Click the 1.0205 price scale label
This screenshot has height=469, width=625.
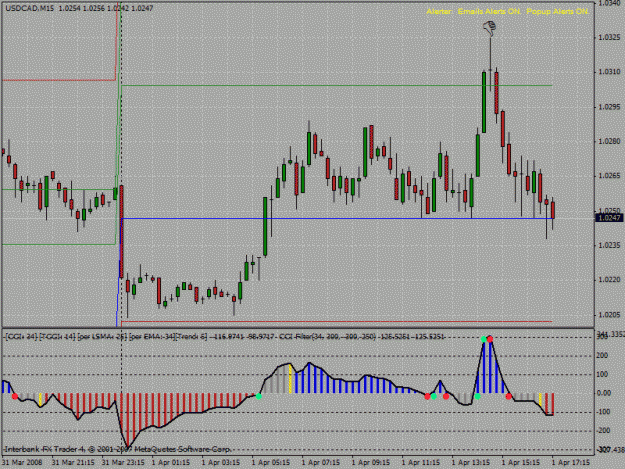click(x=610, y=315)
